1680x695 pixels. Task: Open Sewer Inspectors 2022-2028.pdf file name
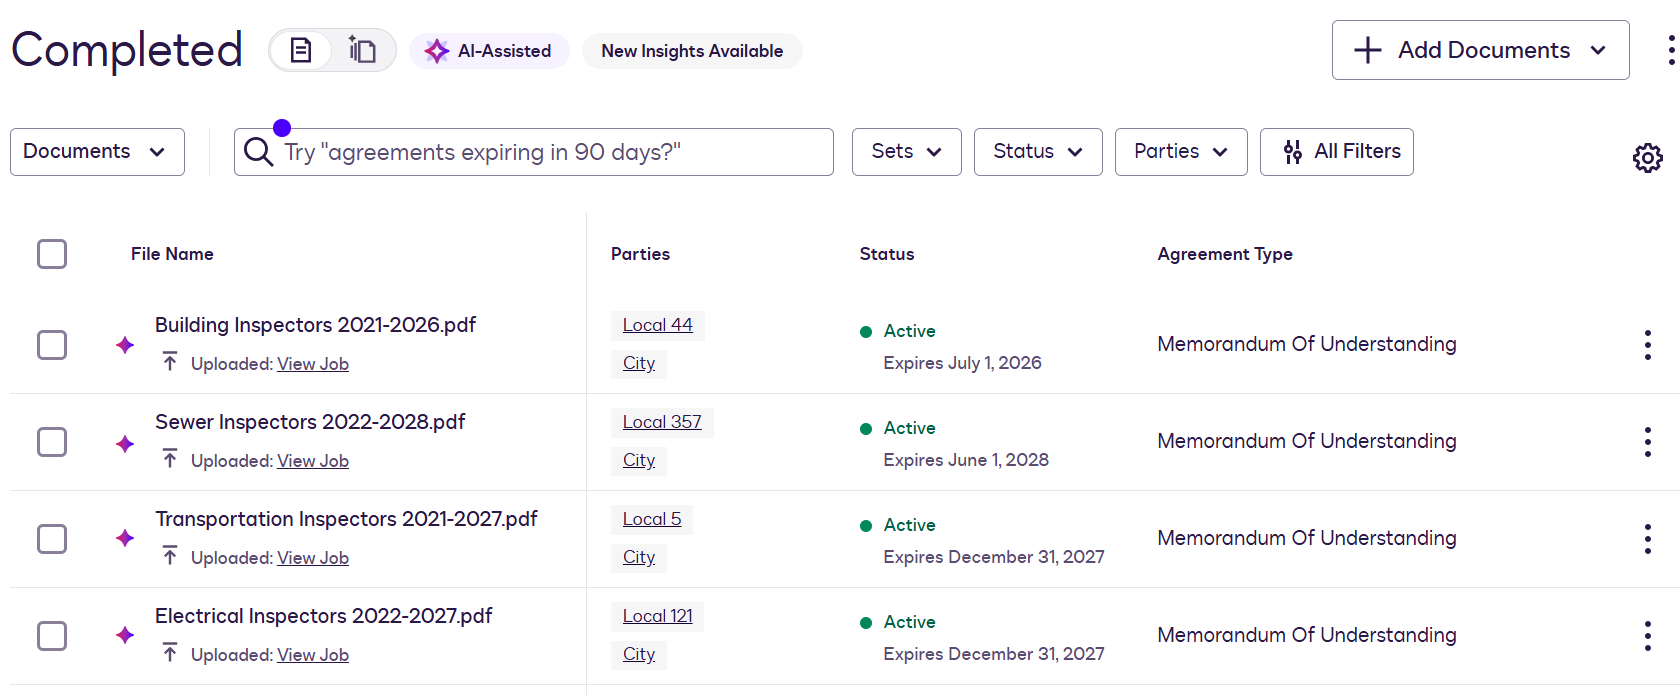(310, 422)
